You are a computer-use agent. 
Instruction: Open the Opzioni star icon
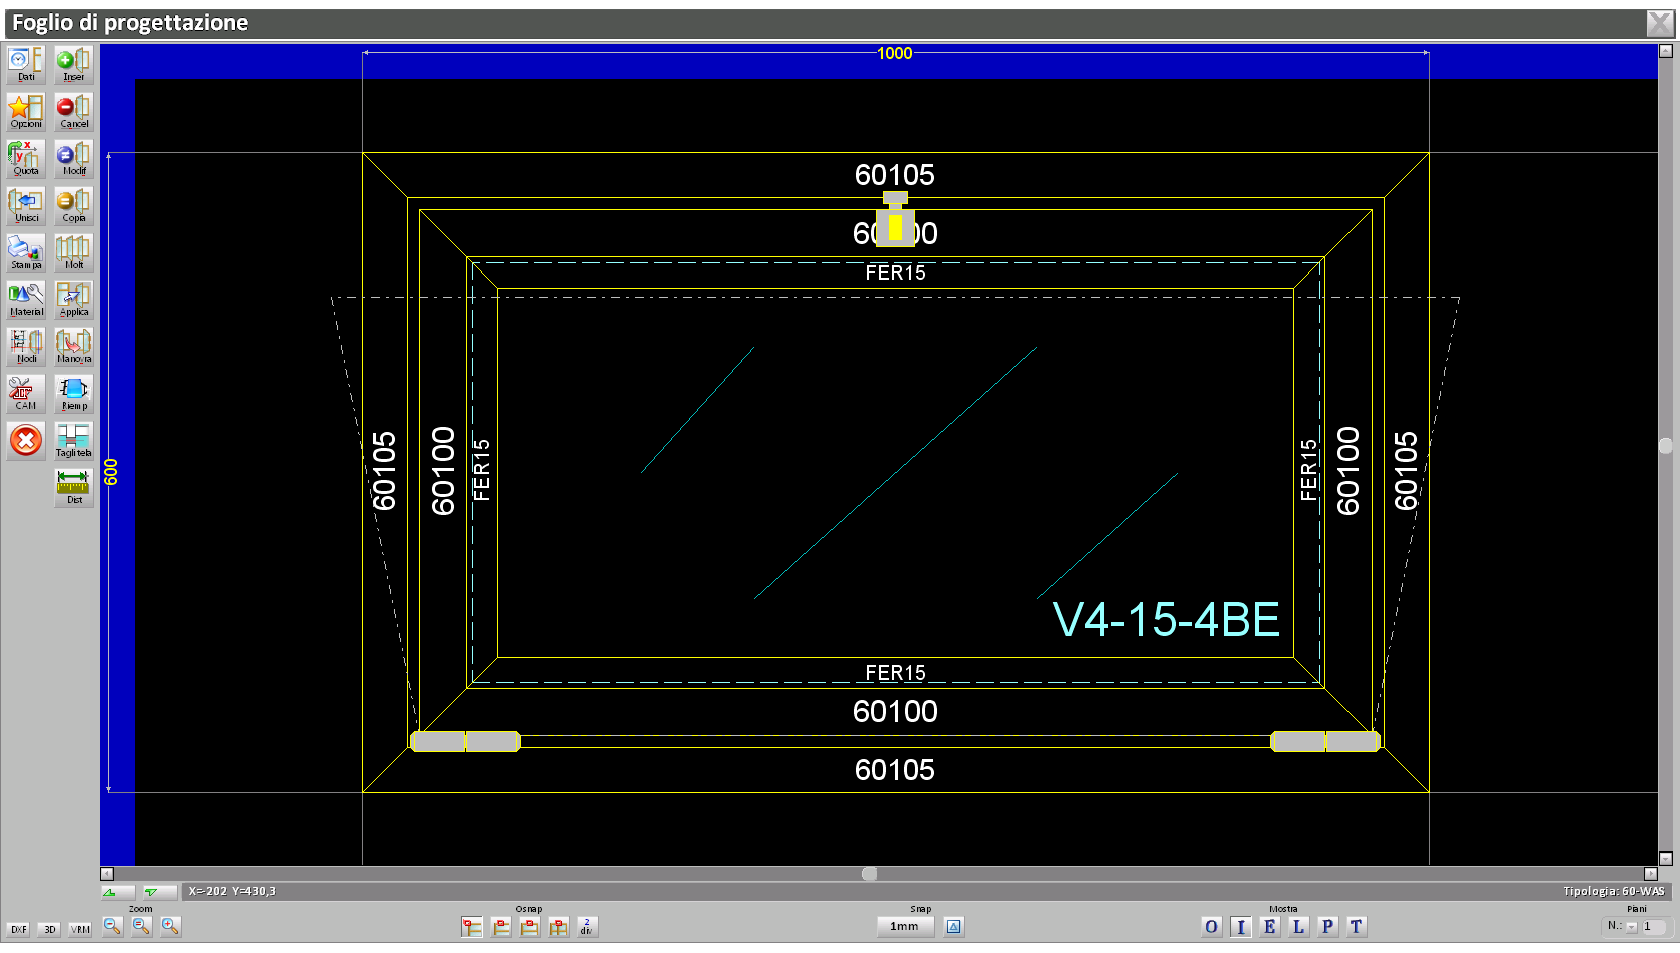pyautogui.click(x=26, y=112)
